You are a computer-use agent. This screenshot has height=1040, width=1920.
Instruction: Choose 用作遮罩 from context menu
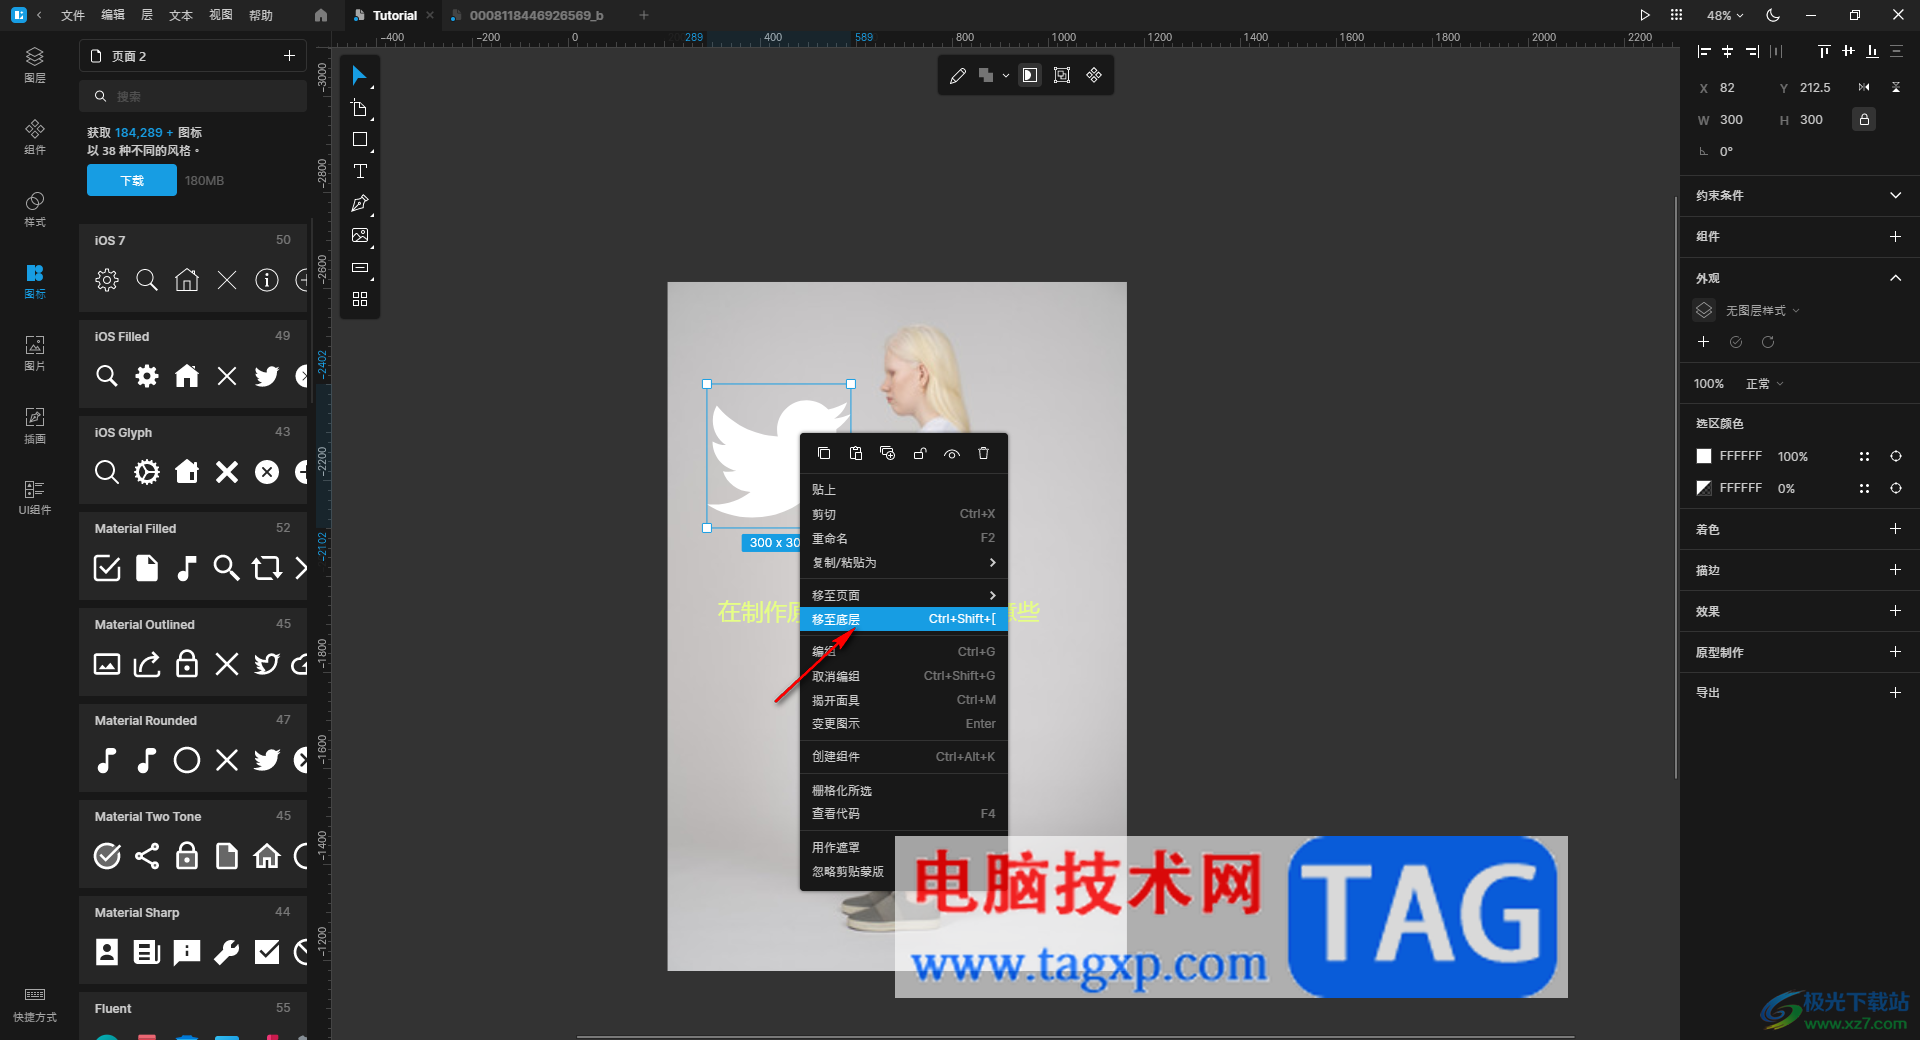(x=904, y=848)
